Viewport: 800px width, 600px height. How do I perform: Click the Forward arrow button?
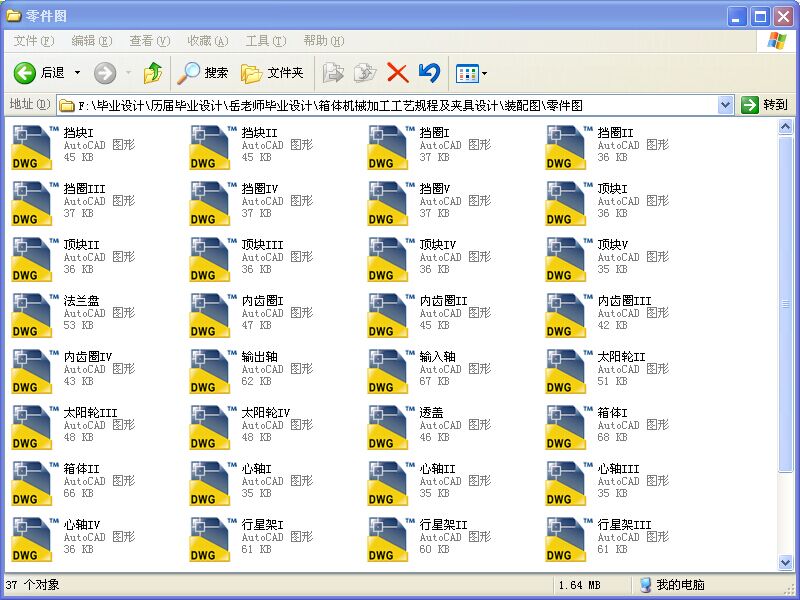click(105, 73)
